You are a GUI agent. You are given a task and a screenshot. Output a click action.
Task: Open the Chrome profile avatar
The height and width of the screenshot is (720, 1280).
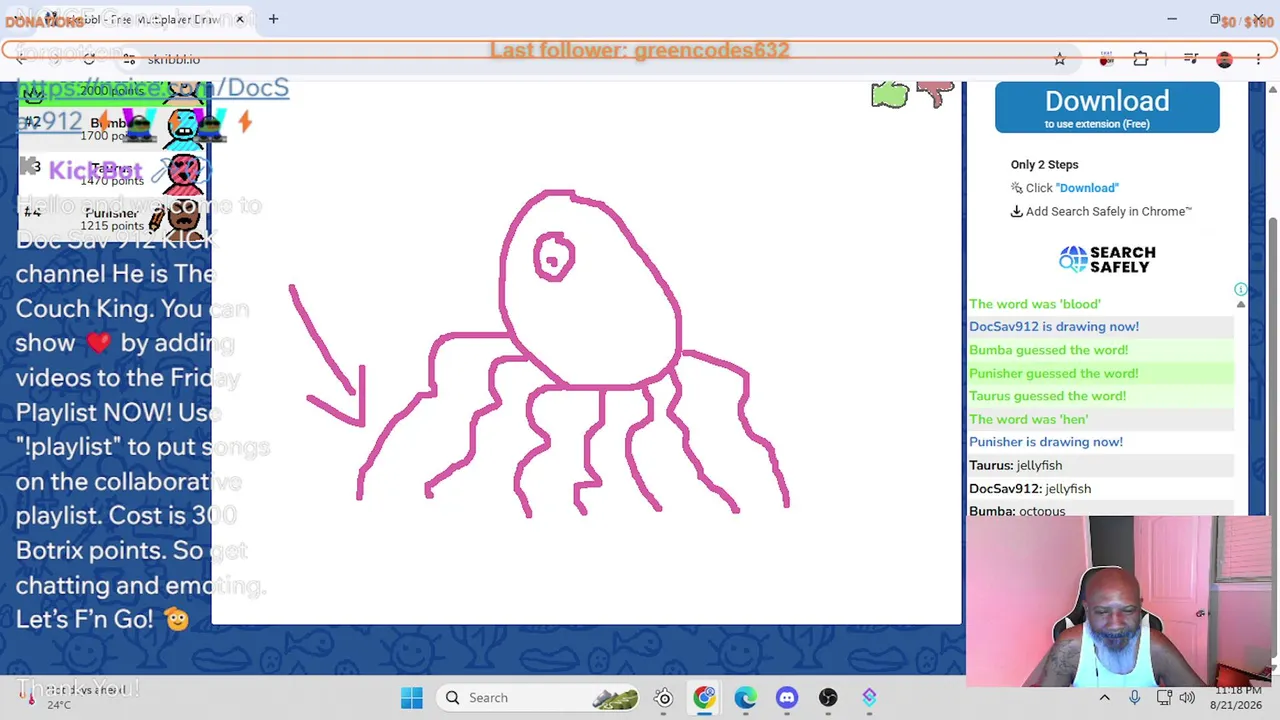[1225, 59]
